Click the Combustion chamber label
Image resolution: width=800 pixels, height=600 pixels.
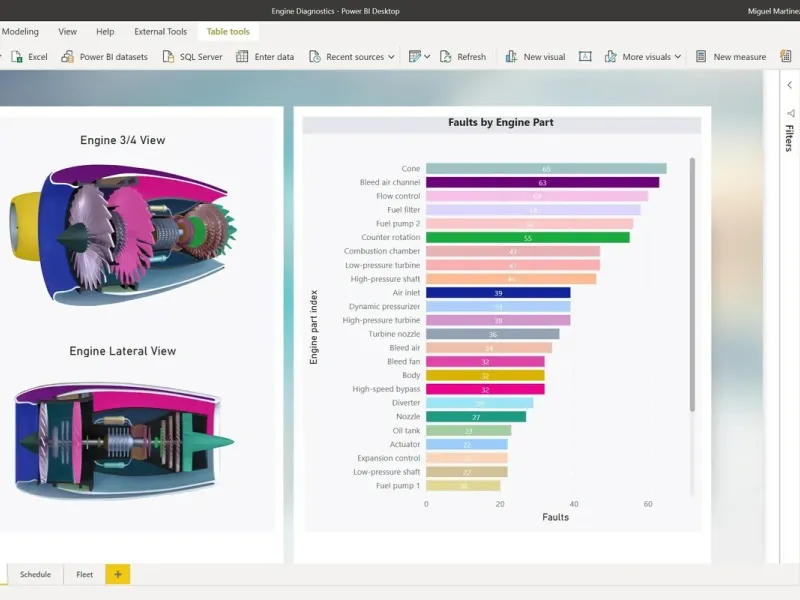[382, 251]
